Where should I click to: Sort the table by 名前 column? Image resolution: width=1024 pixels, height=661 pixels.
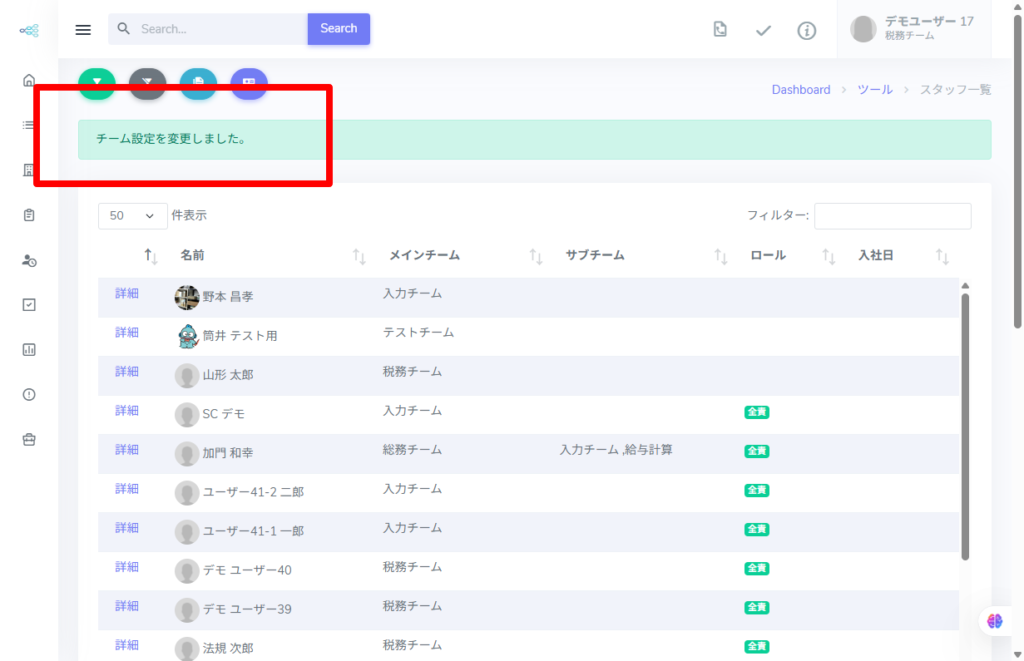359,256
